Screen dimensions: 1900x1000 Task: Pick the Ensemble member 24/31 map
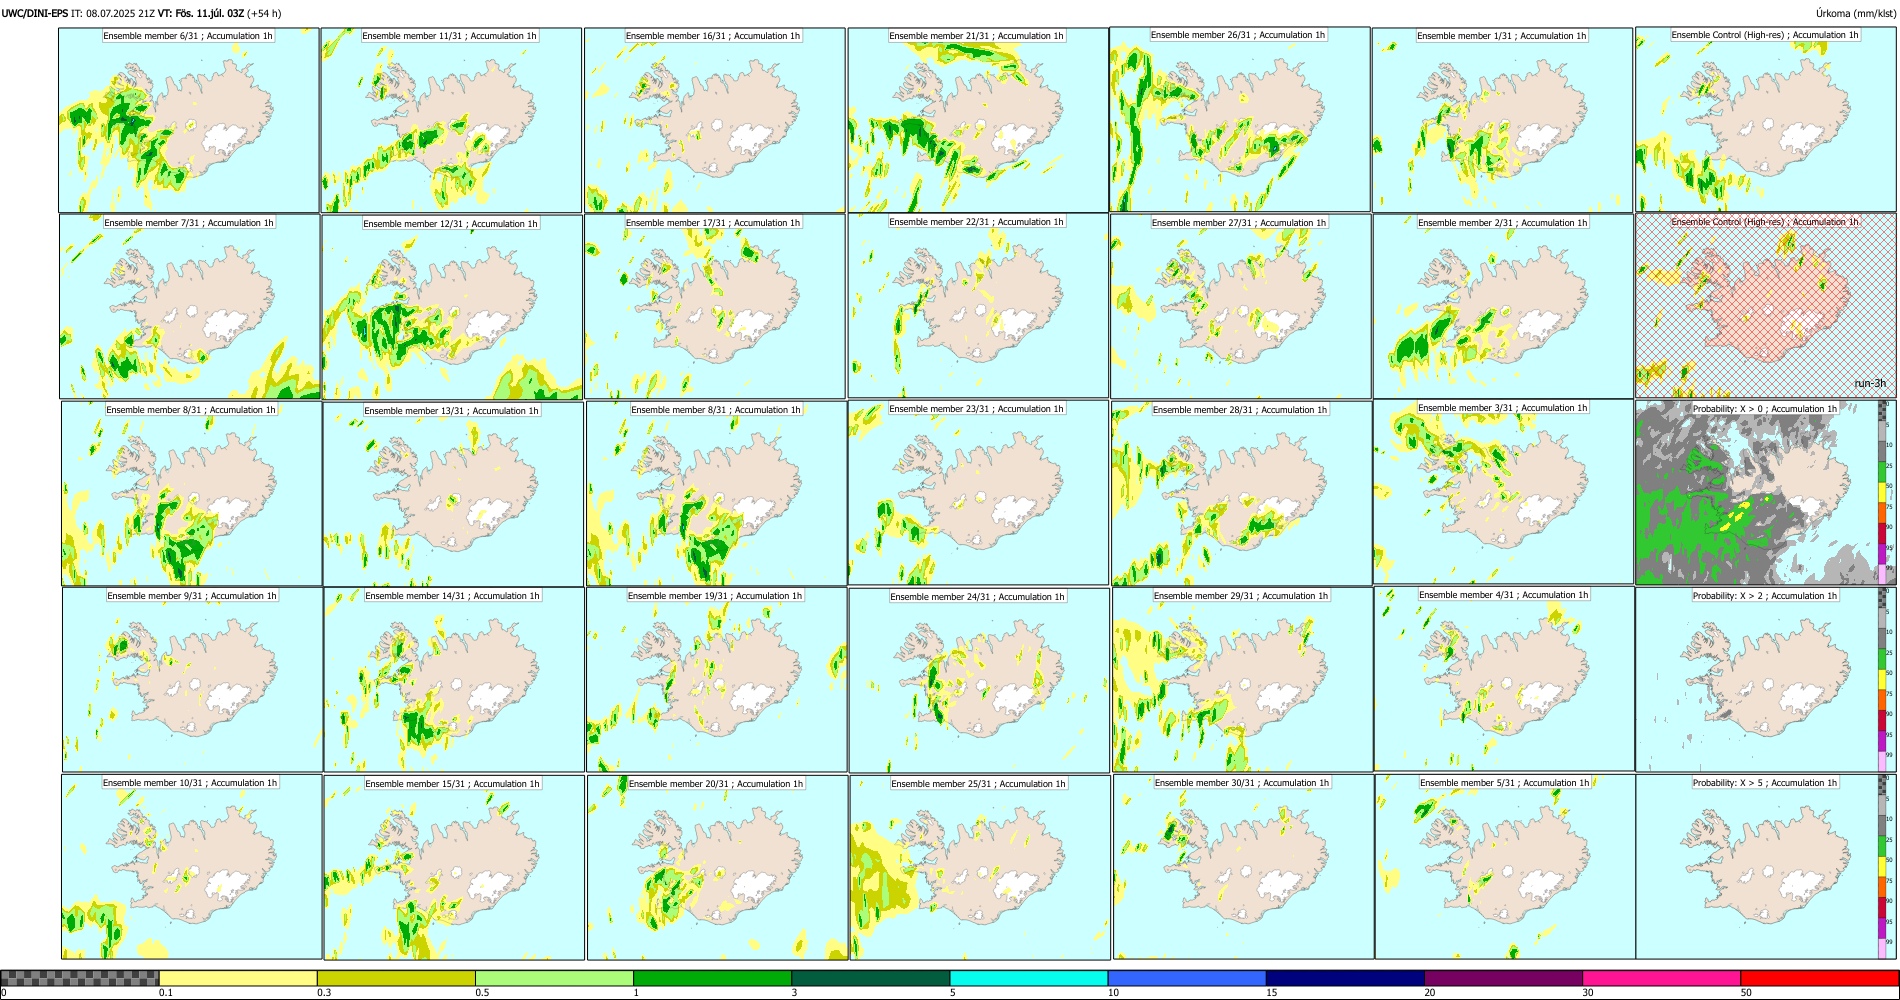(979, 681)
